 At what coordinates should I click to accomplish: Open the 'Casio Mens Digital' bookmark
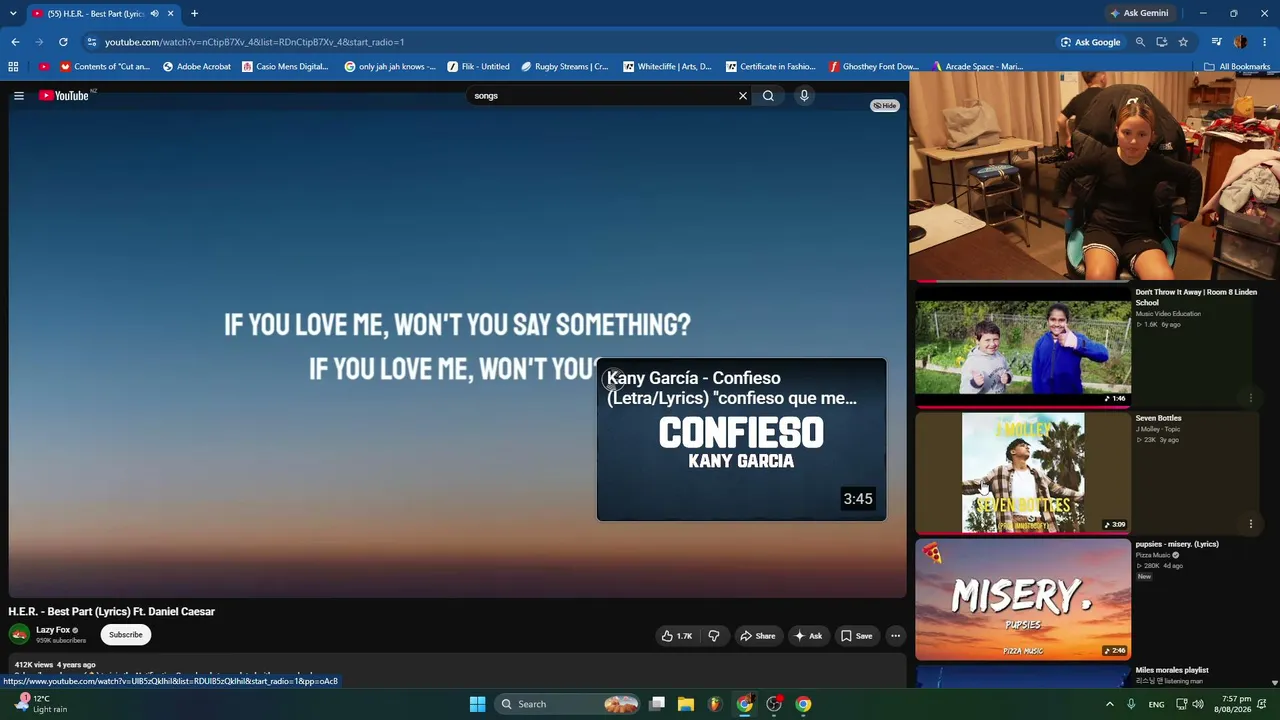[x=285, y=67]
